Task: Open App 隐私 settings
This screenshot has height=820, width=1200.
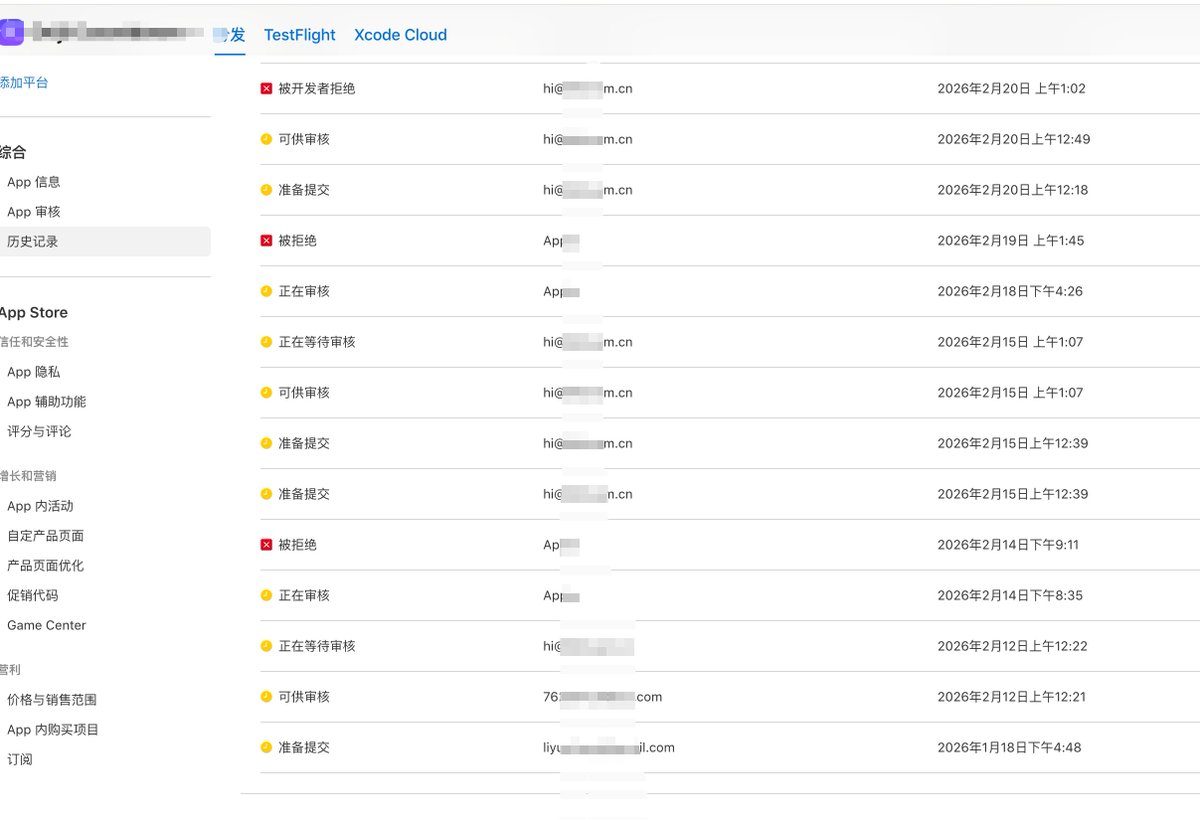Action: (34, 372)
